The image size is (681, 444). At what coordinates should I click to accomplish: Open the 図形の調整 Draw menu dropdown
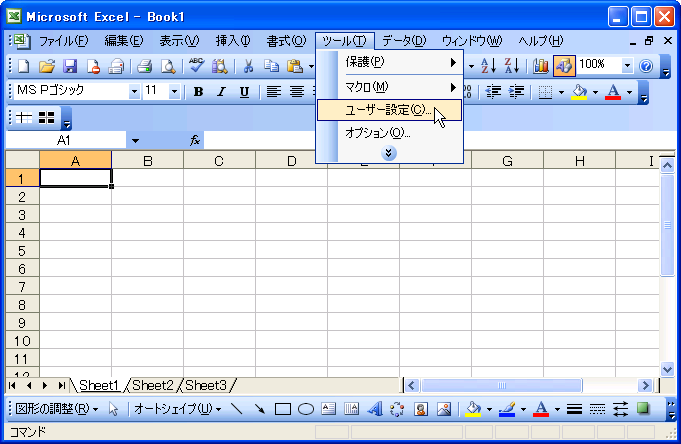point(56,409)
